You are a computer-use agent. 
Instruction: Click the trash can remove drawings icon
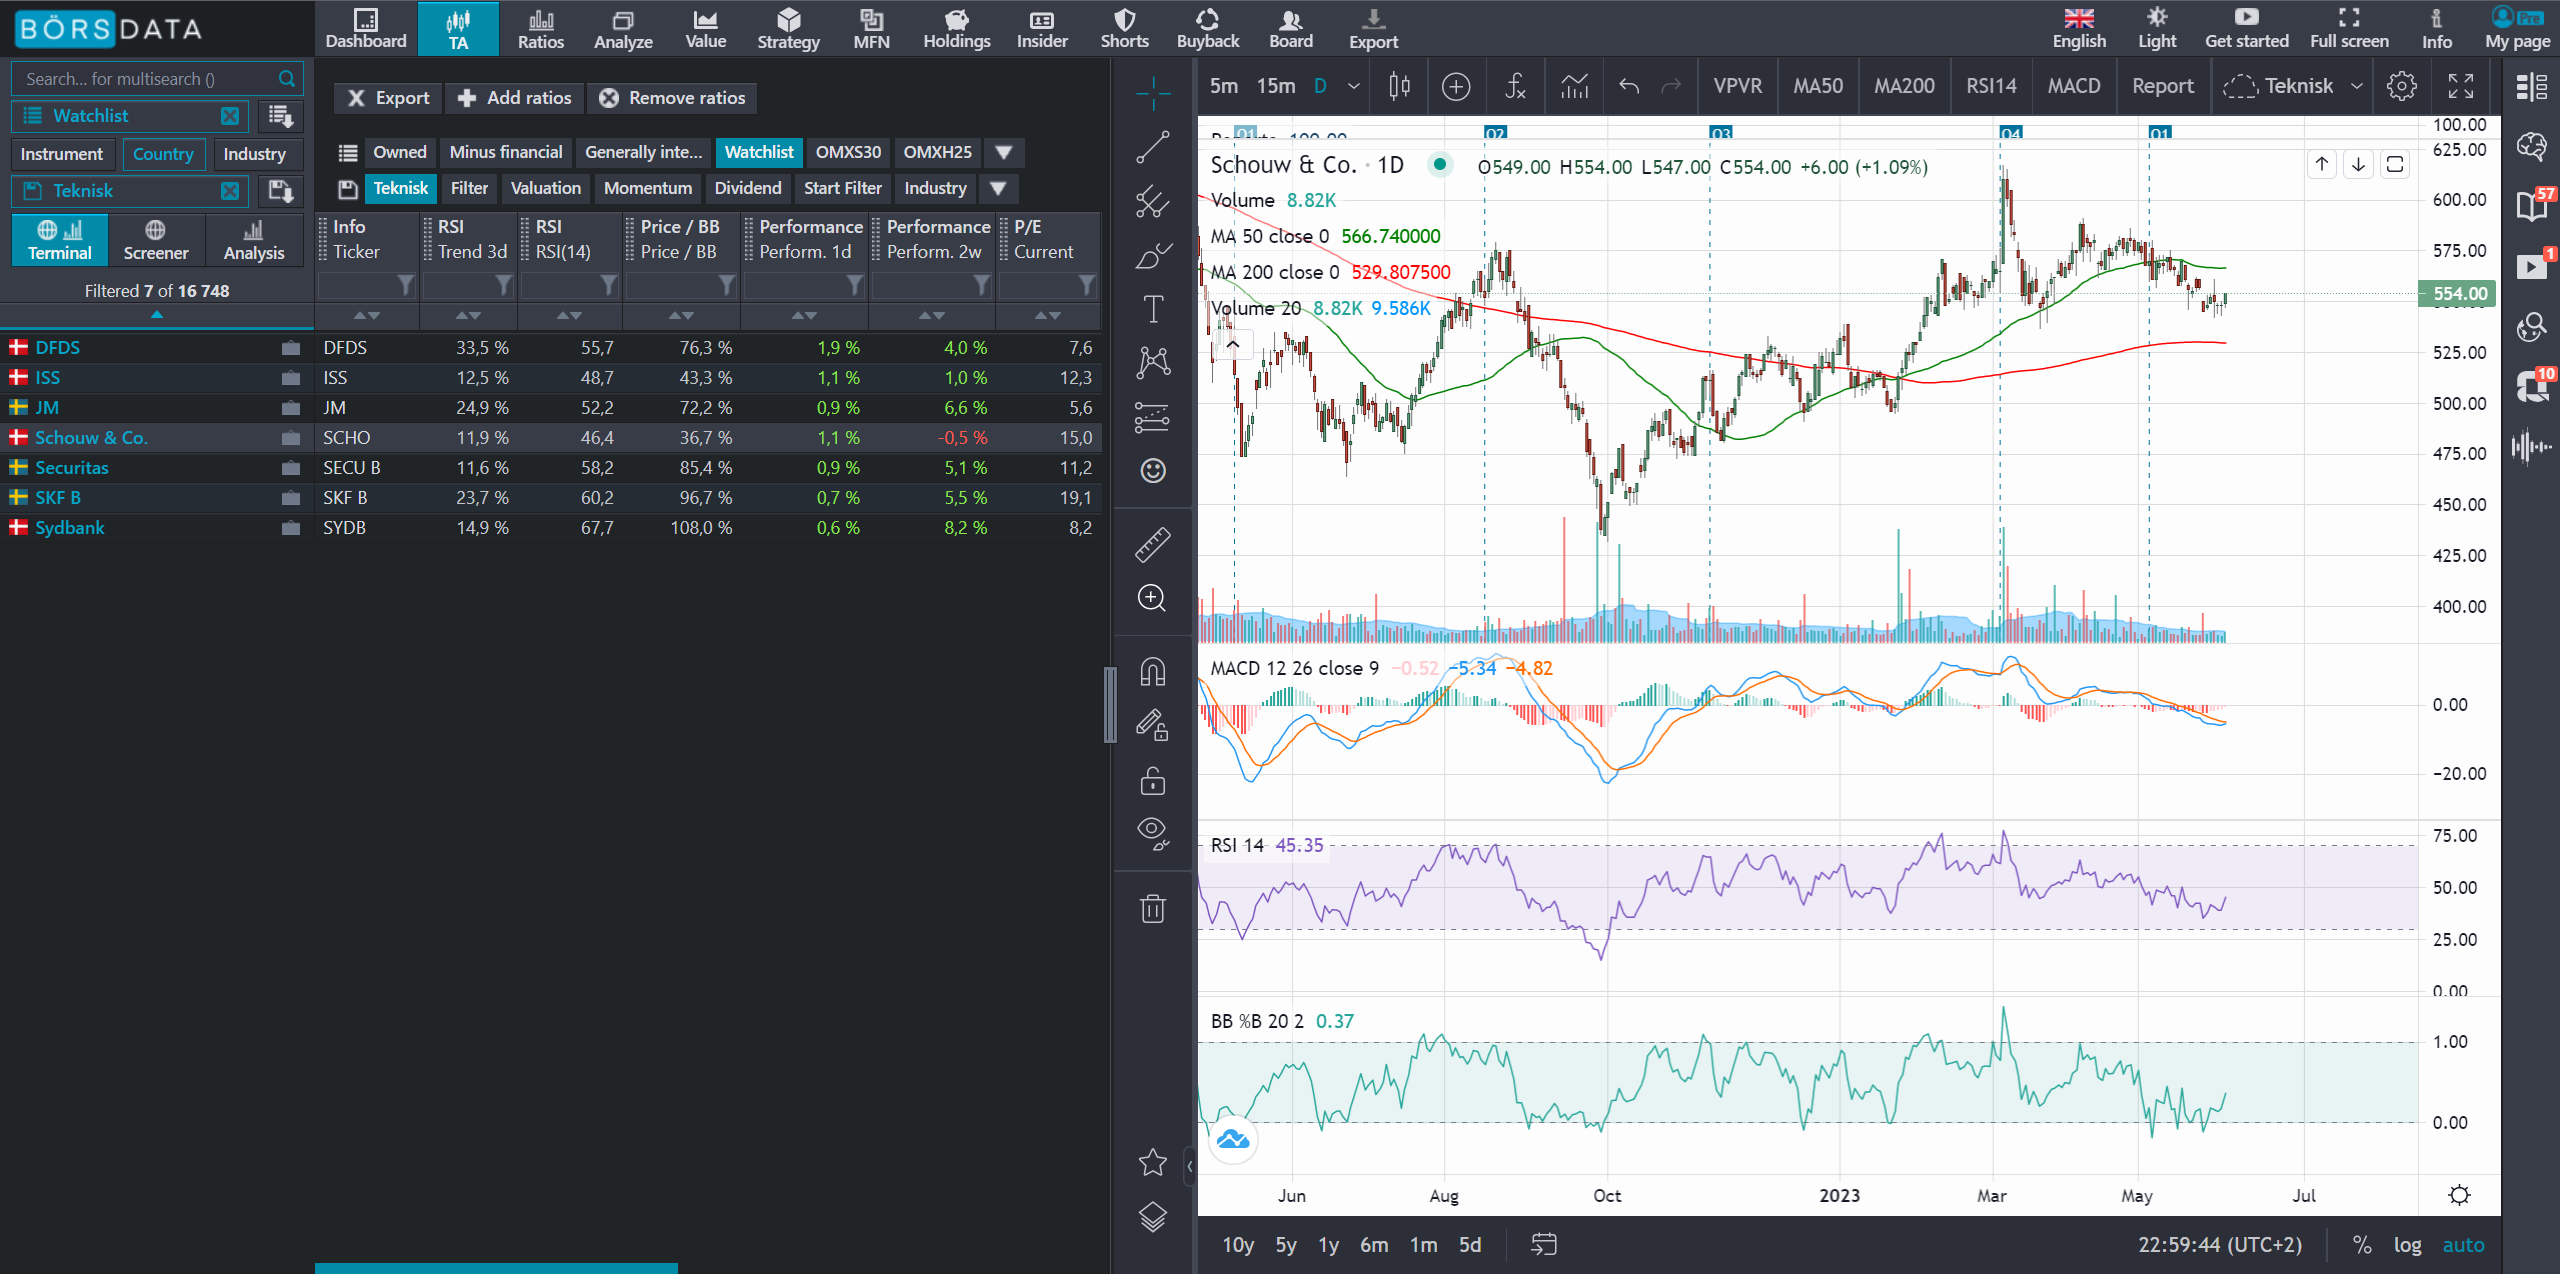point(1152,908)
